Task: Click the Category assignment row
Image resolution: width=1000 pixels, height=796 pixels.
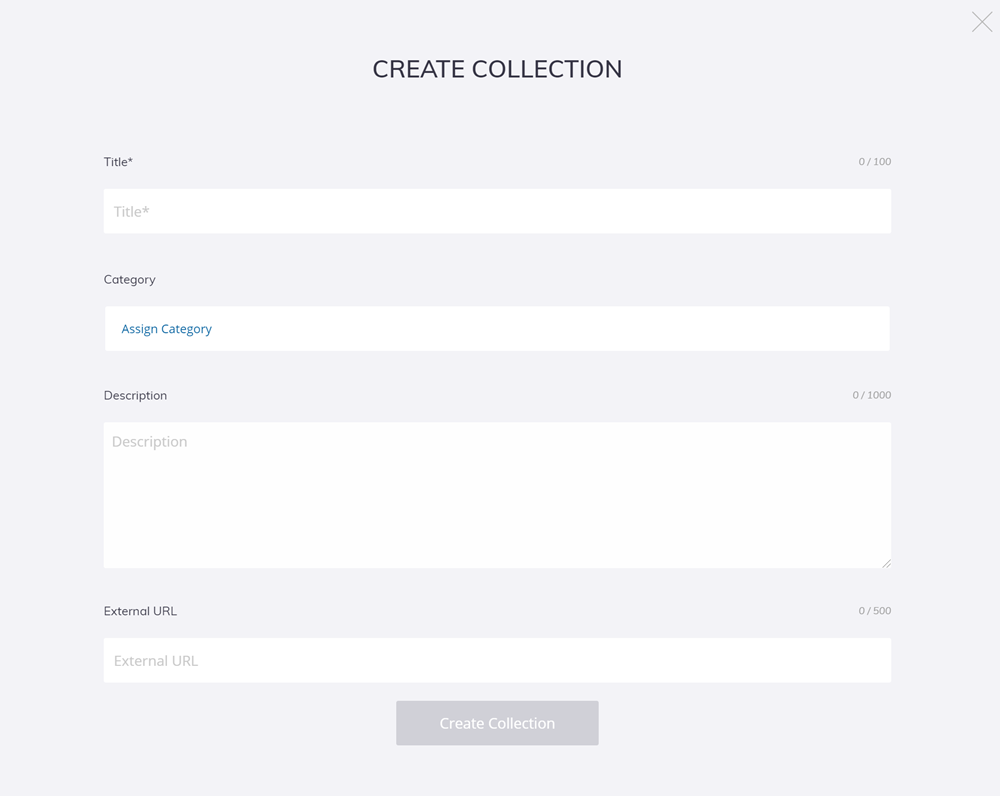Action: coord(497,328)
